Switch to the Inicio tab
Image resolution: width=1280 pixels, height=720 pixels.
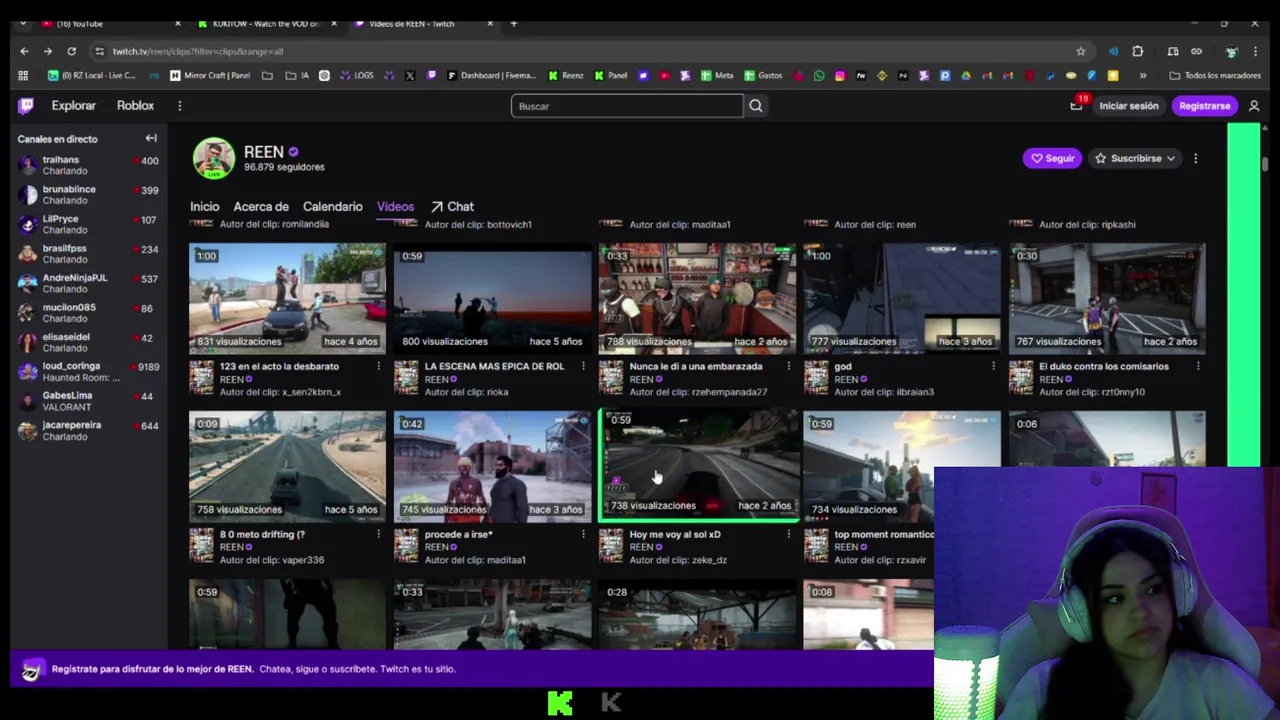(x=204, y=206)
